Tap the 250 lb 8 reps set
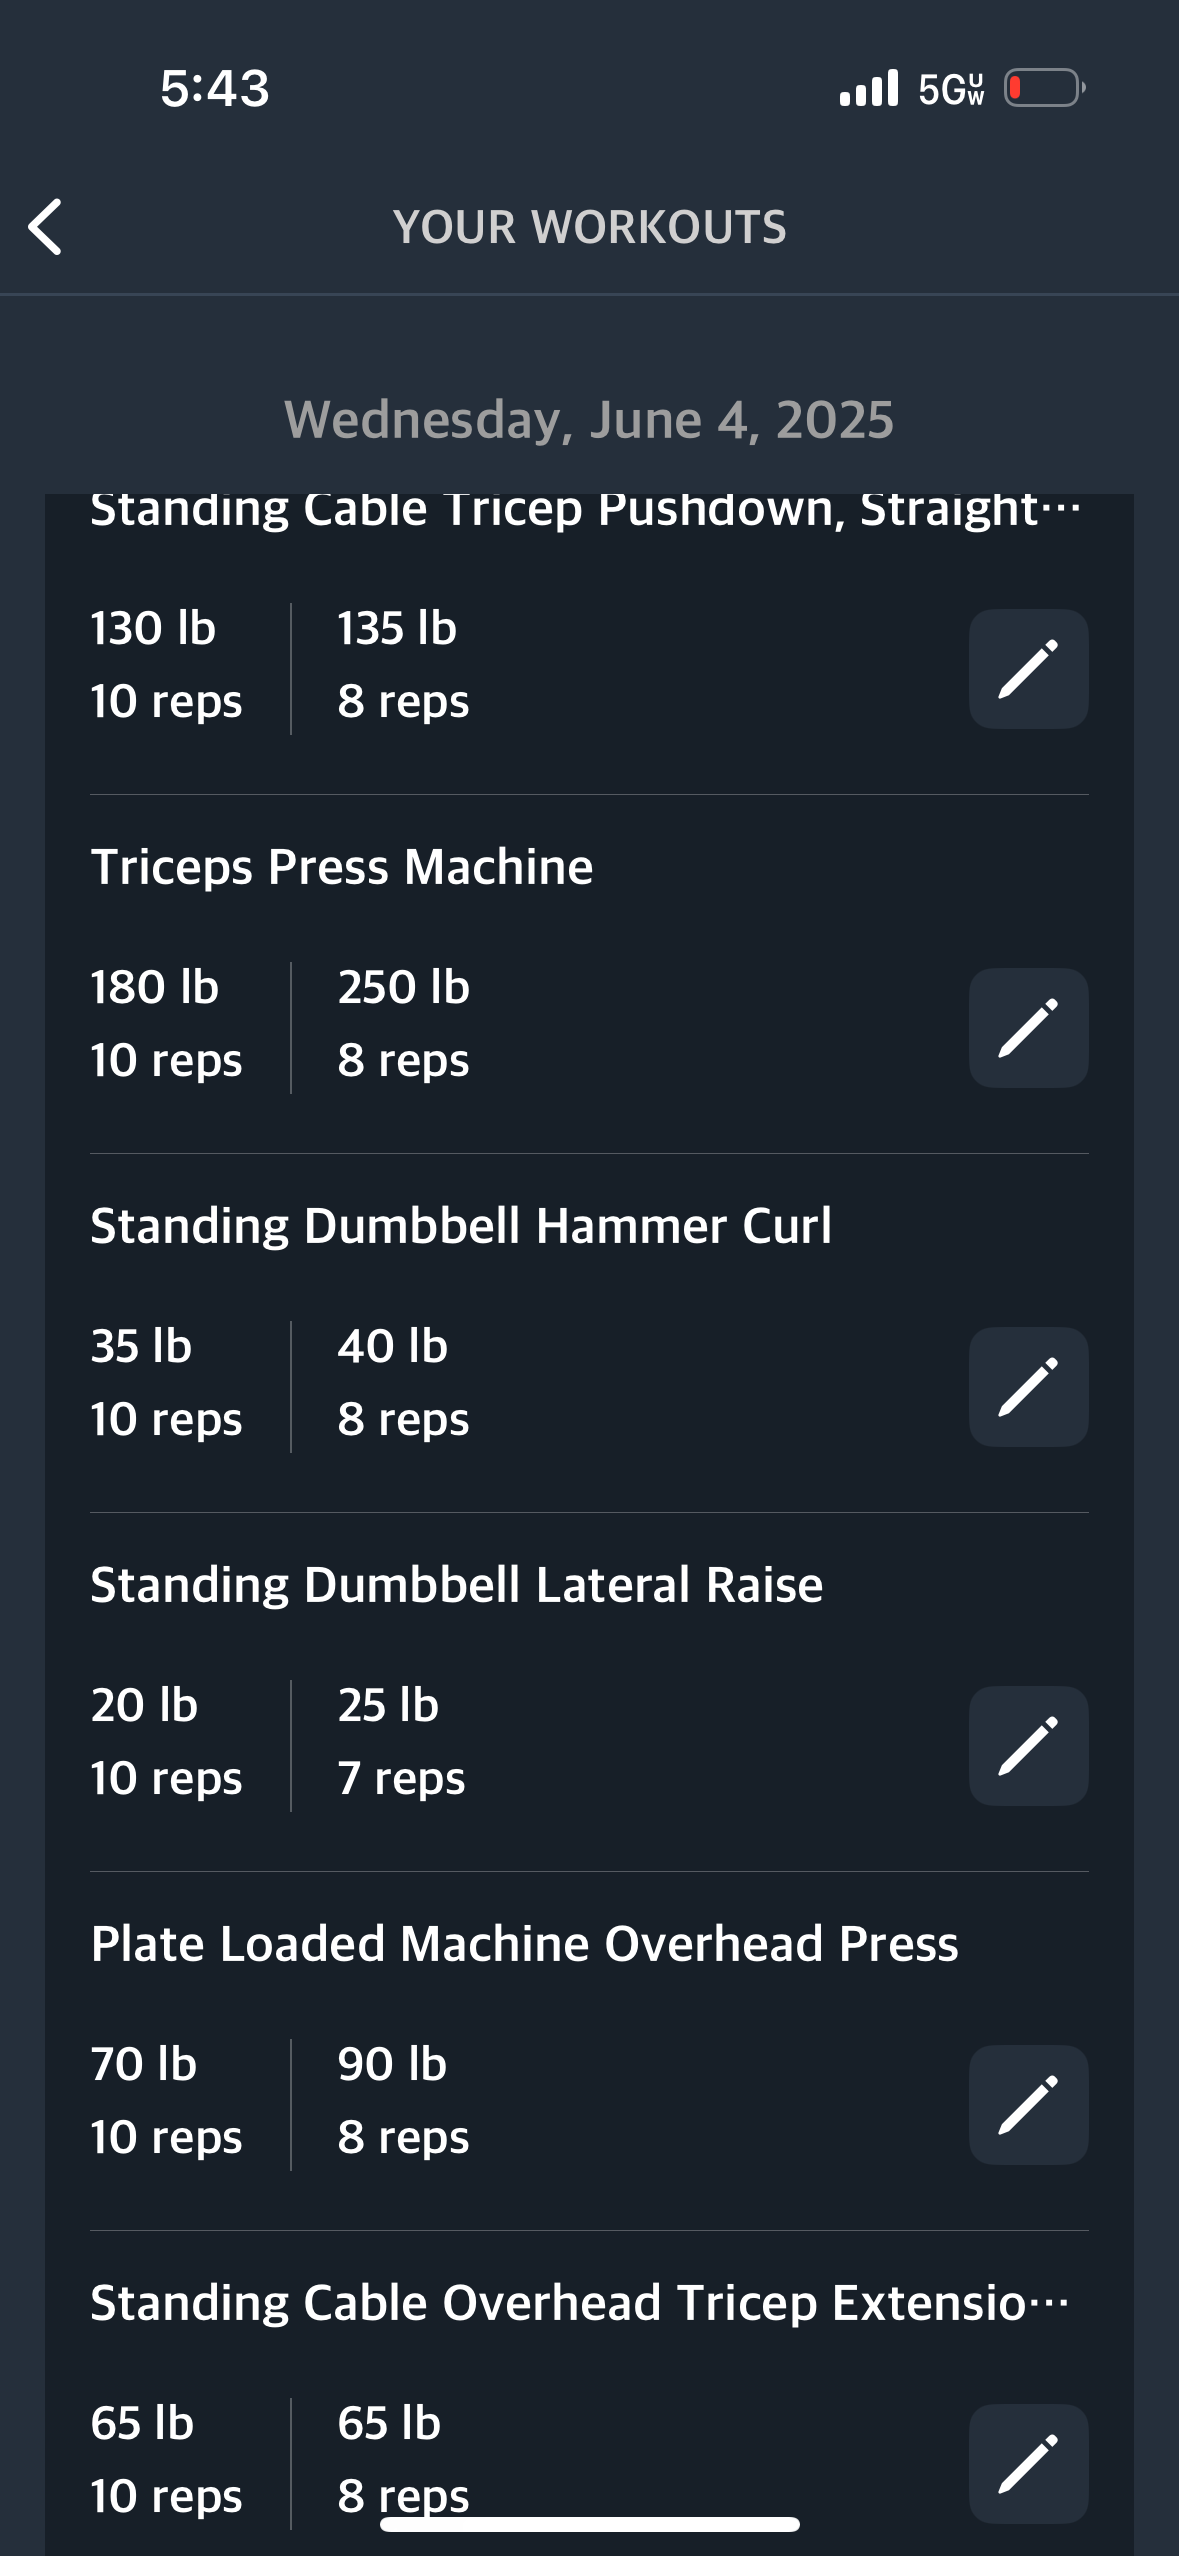Image resolution: width=1179 pixels, height=2556 pixels. (403, 1023)
